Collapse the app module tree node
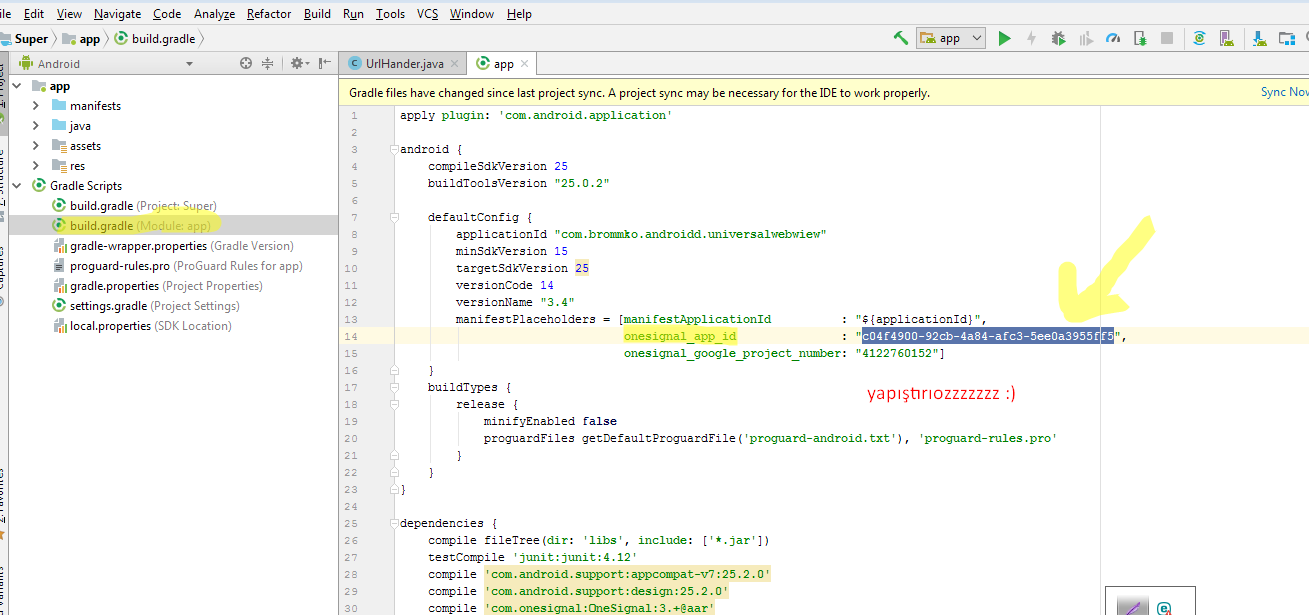 point(16,86)
